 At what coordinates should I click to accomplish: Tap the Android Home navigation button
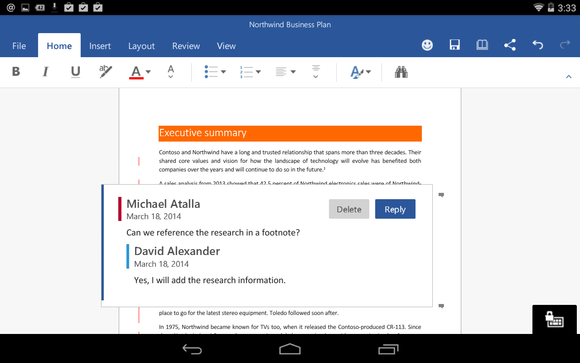click(x=290, y=349)
